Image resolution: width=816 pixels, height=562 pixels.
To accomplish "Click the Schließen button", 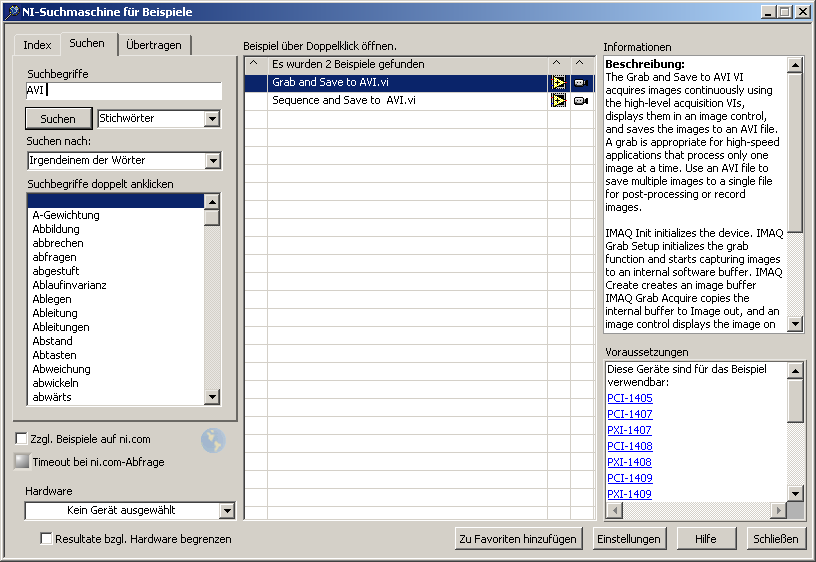I will click(776, 539).
